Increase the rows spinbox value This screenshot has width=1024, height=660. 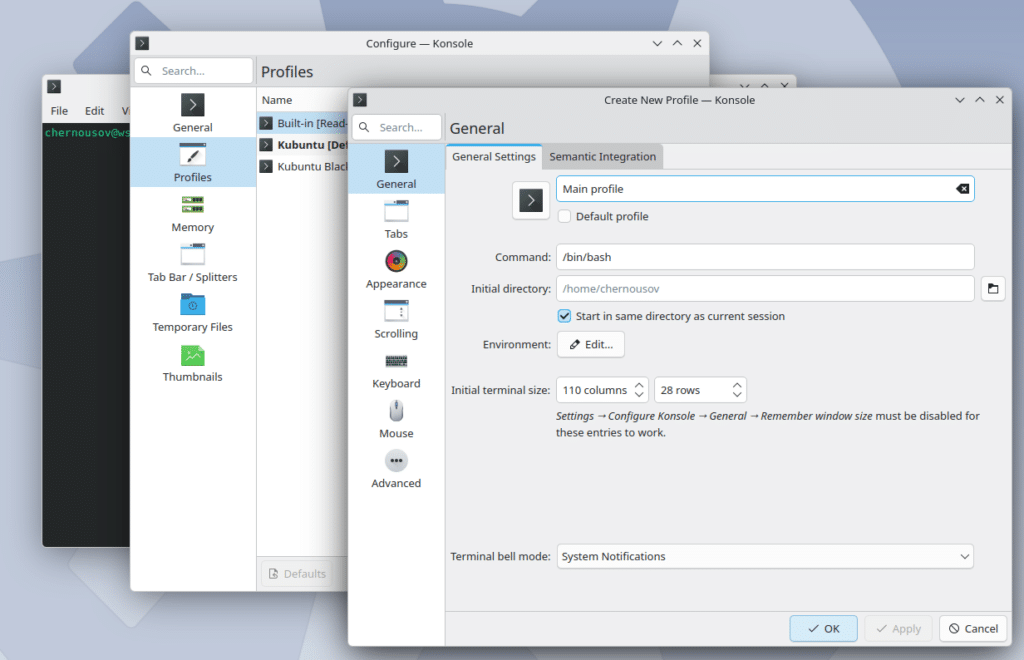737,385
